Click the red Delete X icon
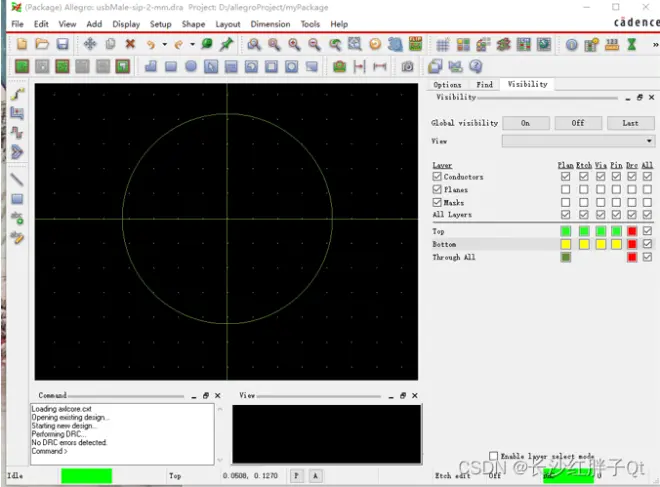 130,44
